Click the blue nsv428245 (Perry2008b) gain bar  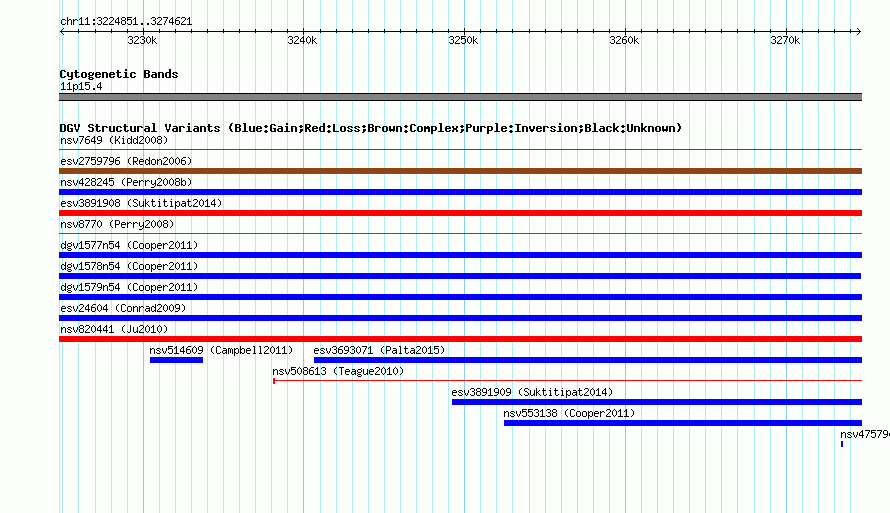point(460,192)
